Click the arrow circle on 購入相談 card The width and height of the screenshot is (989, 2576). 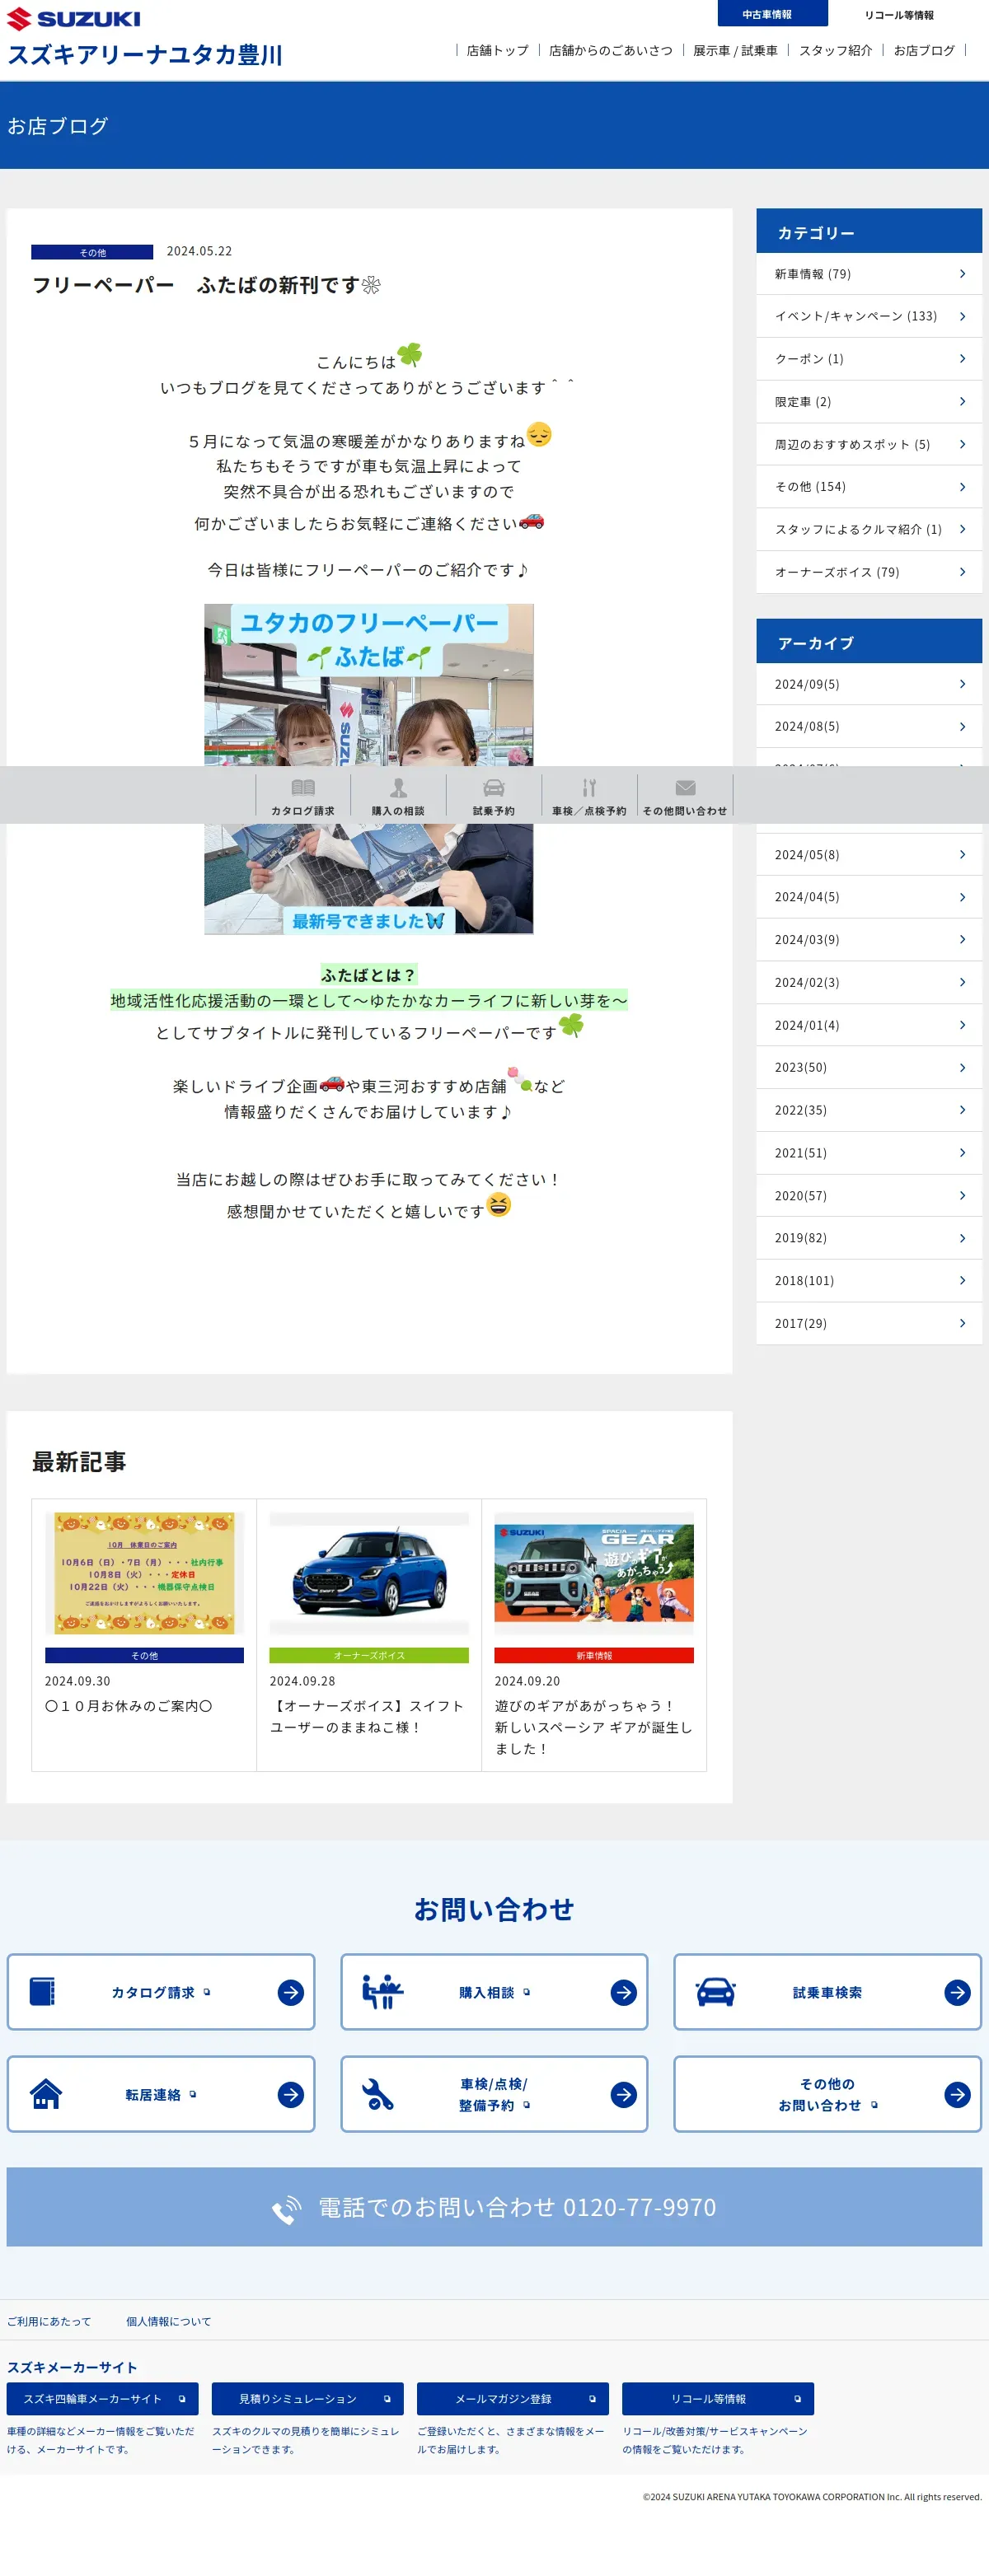624,1992
